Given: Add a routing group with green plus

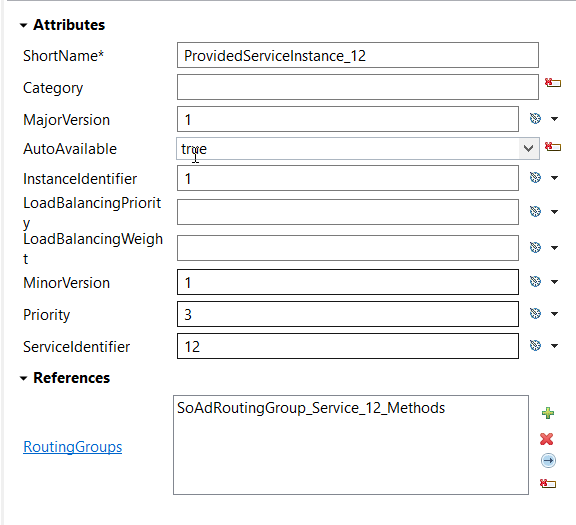Looking at the screenshot, I should 548,413.
